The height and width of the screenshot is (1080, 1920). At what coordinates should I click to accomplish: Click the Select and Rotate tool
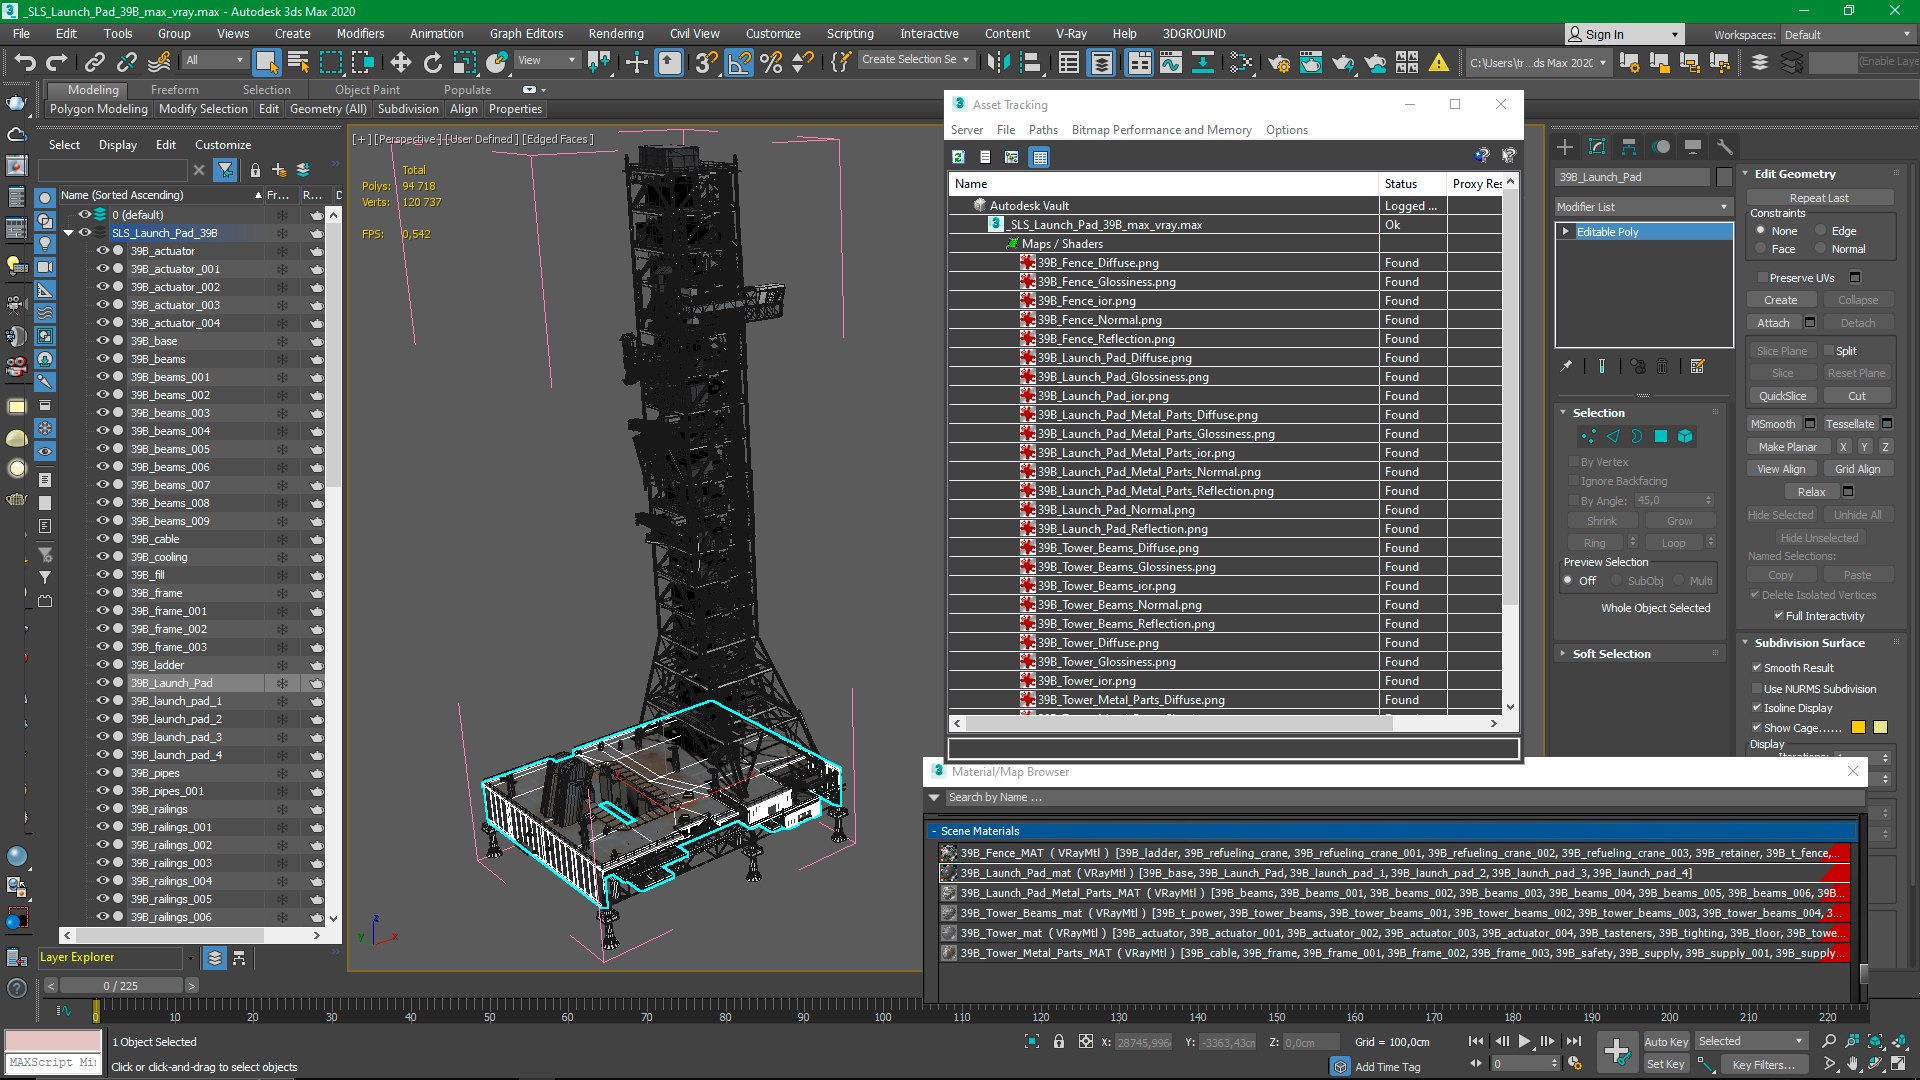click(x=432, y=62)
